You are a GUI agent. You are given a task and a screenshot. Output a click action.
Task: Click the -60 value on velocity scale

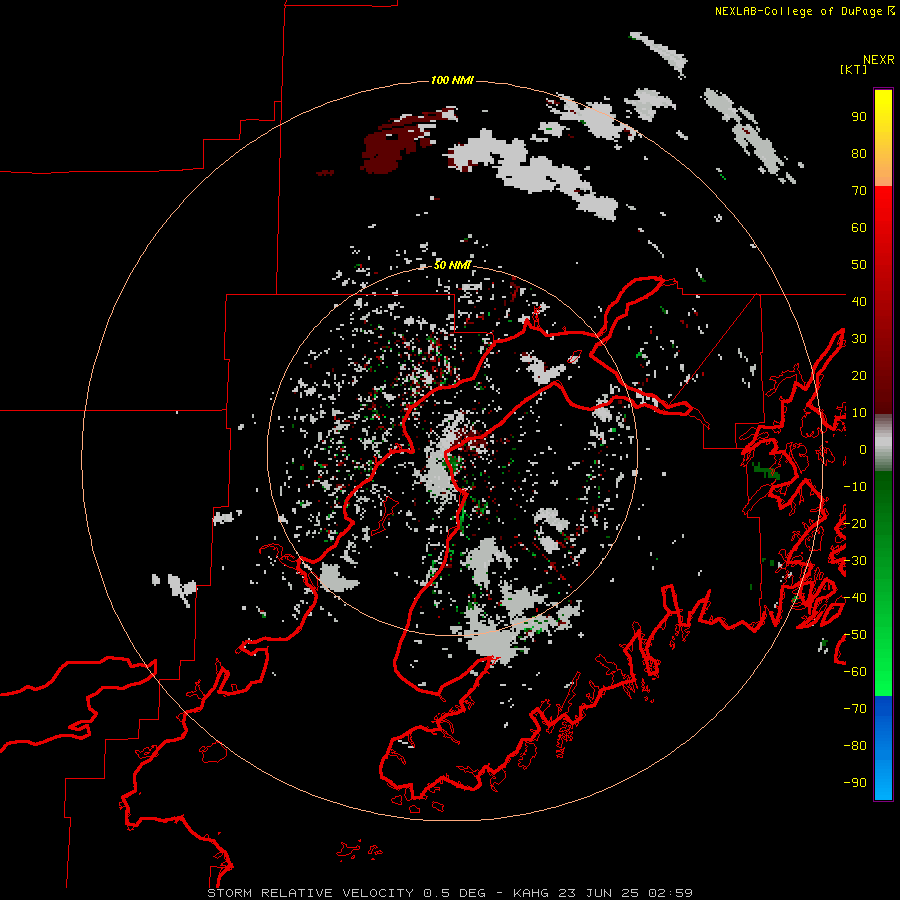855,672
